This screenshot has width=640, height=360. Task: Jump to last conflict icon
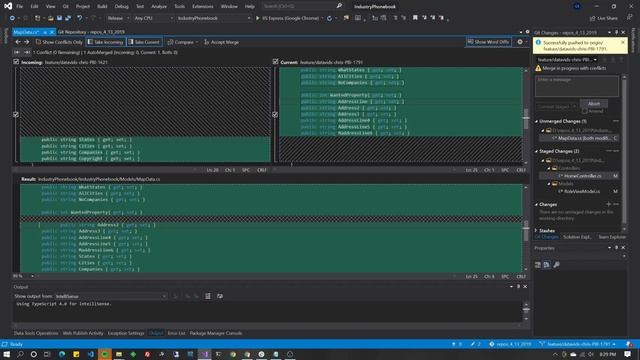pos(27,52)
